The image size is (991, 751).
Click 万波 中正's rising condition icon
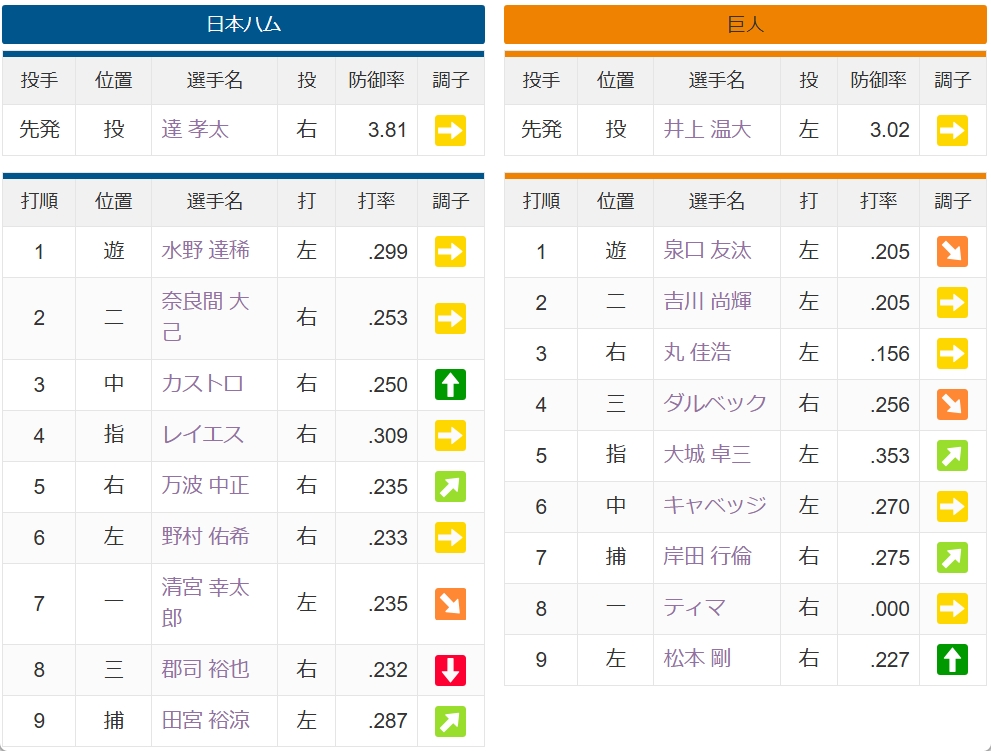click(x=450, y=487)
